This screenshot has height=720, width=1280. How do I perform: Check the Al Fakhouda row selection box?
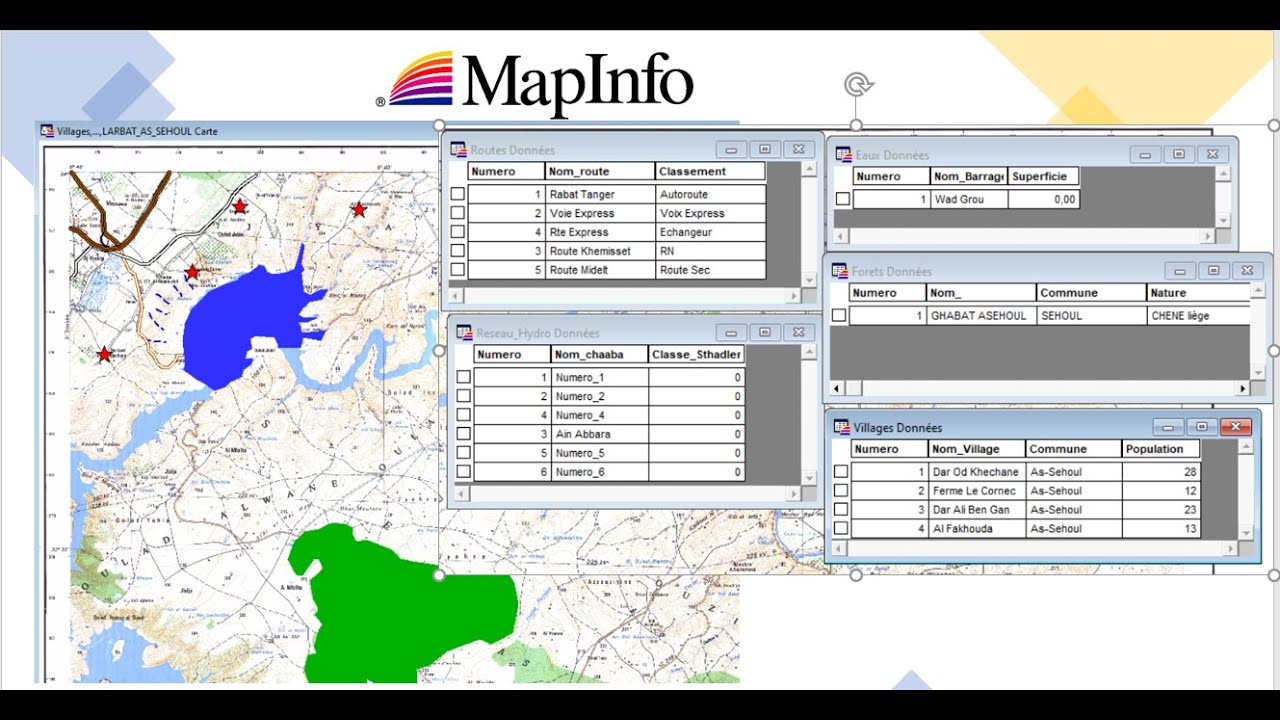click(841, 529)
